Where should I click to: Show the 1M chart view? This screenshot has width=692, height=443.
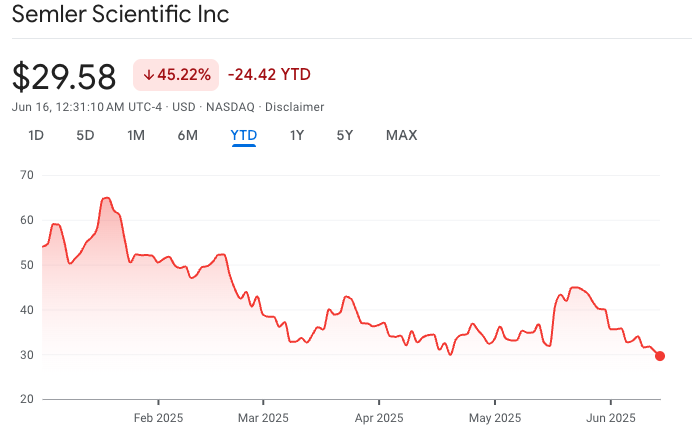tap(136, 135)
